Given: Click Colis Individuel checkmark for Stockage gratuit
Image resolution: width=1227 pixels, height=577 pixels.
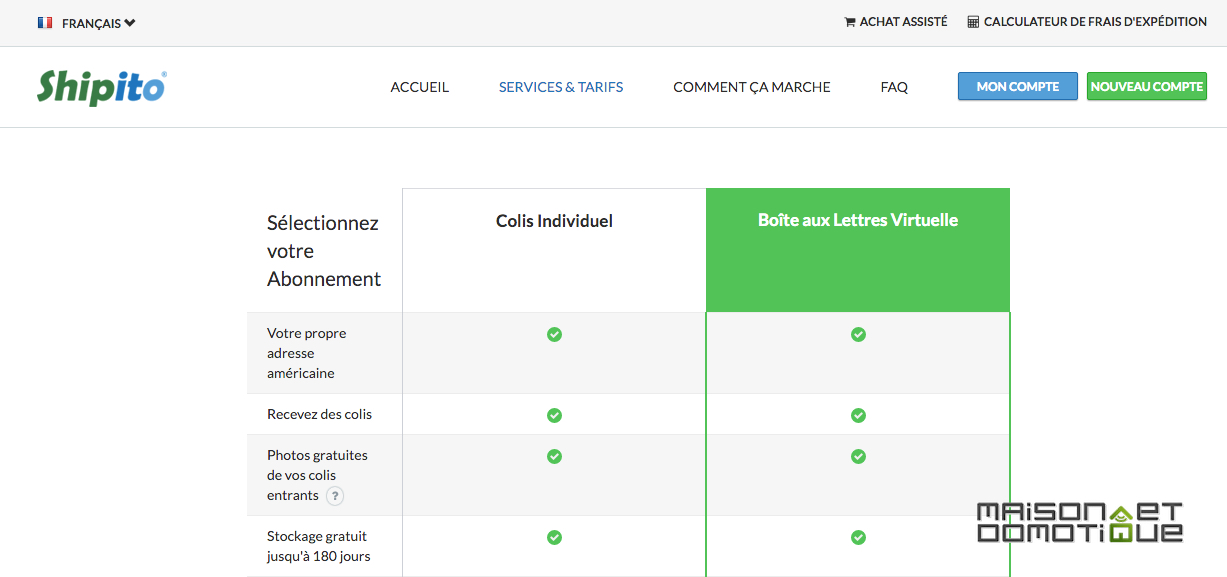Looking at the screenshot, I should 554,537.
